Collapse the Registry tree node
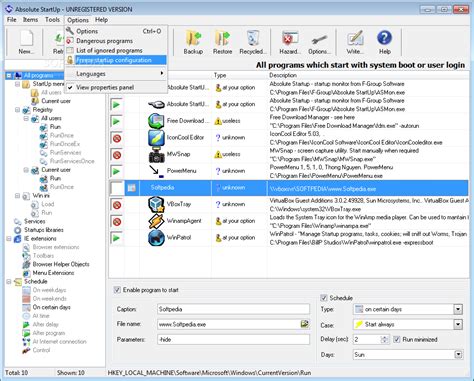 pyautogui.click(x=17, y=110)
